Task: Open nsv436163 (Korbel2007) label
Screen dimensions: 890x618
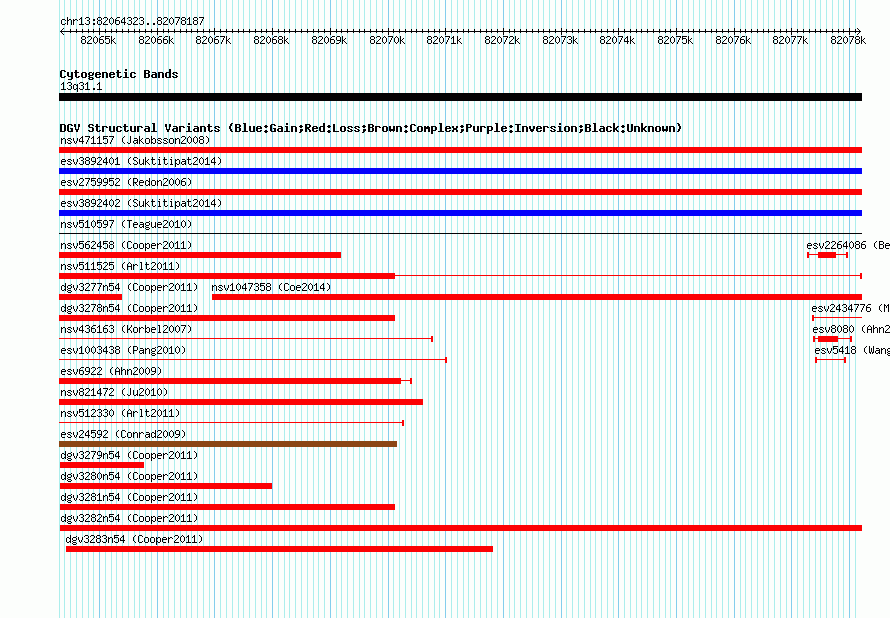Action: (126, 329)
